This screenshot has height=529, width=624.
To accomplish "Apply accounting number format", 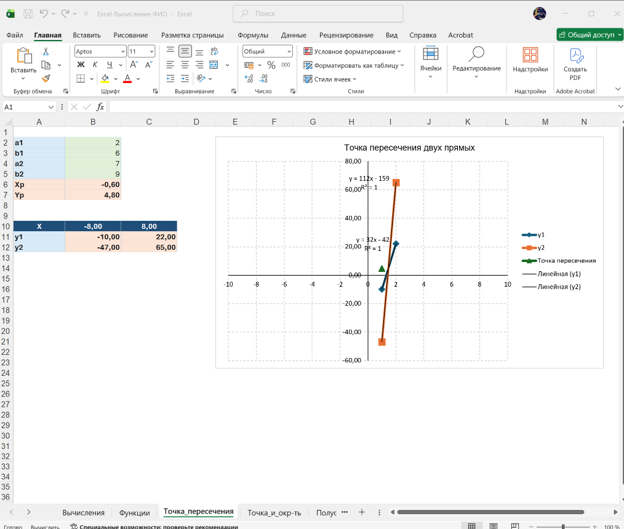I will click(x=249, y=65).
